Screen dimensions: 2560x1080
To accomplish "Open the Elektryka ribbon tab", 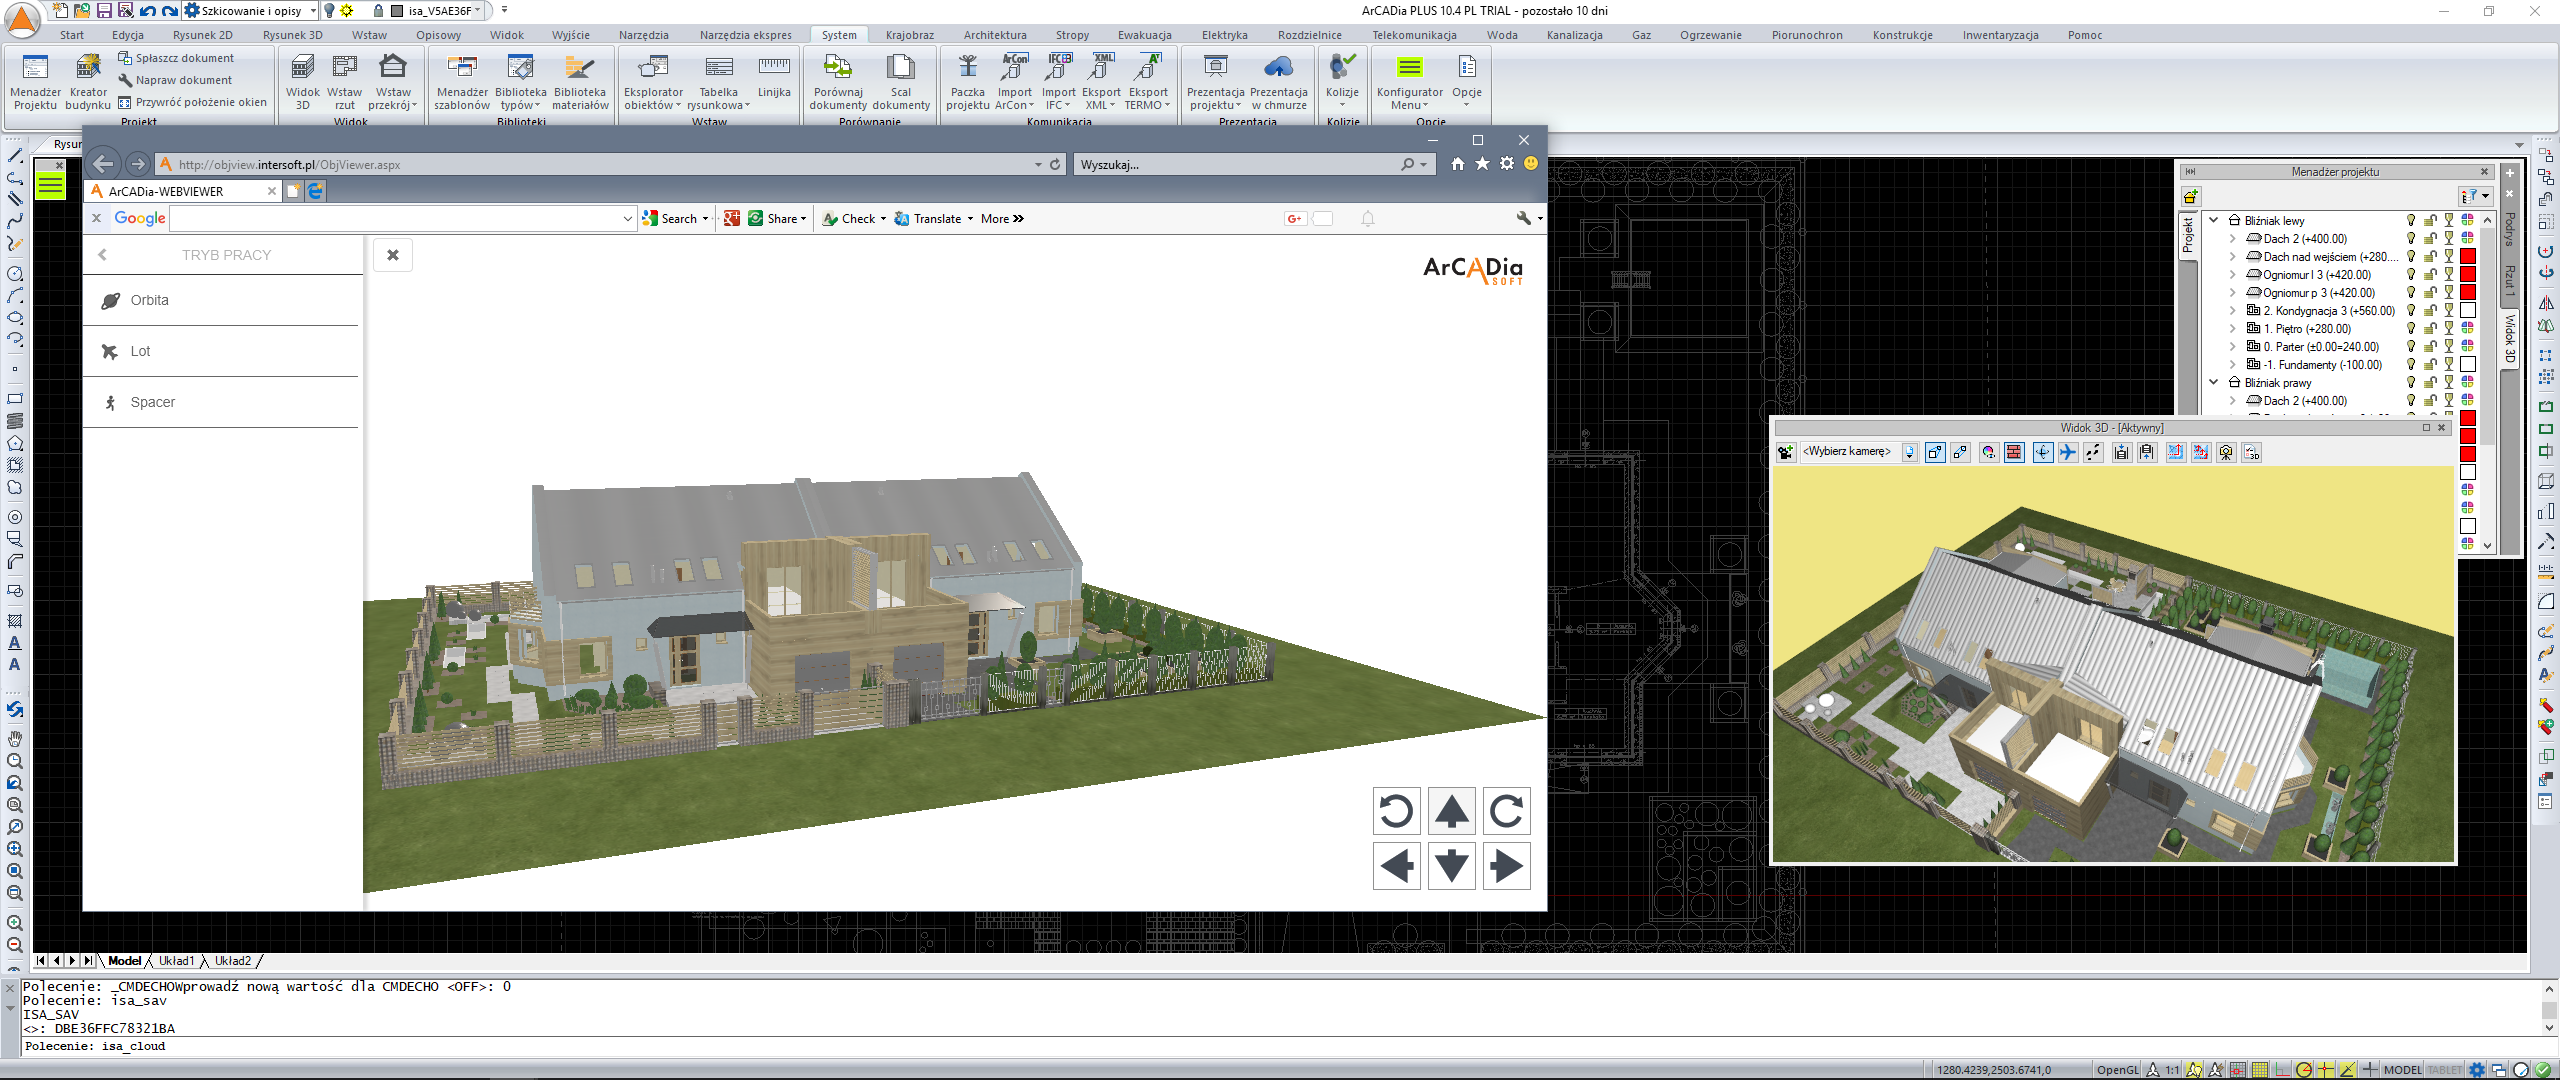I will 1224,35.
